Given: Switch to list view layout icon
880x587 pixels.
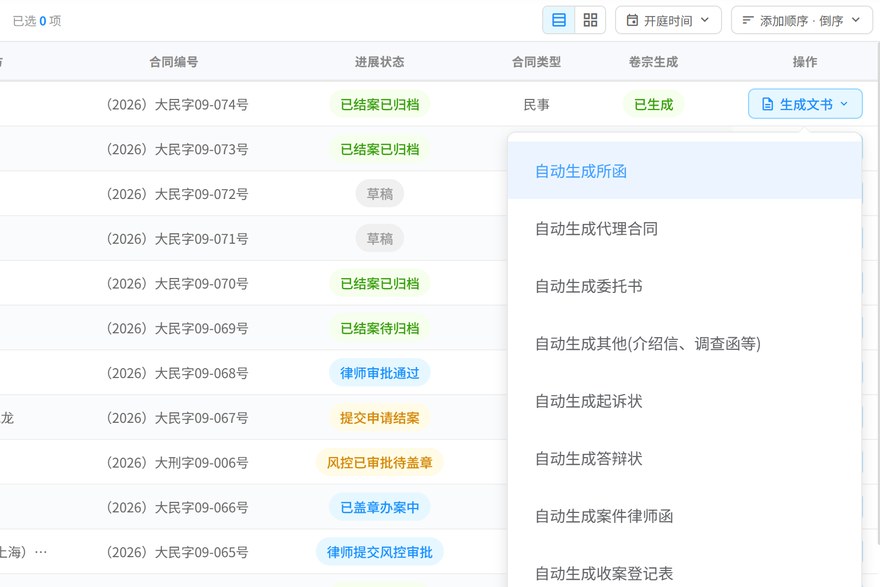Looking at the screenshot, I should point(558,20).
